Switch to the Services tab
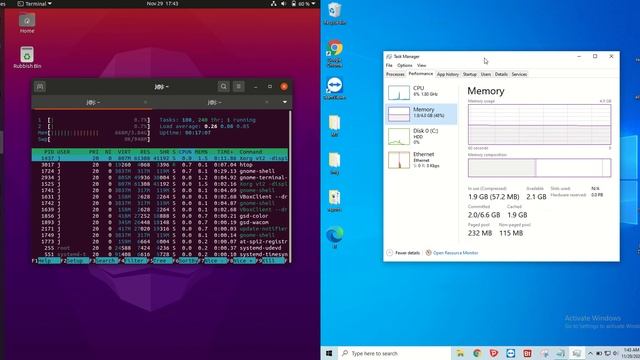Image resolution: width=640 pixels, height=360 pixels. coord(519,74)
